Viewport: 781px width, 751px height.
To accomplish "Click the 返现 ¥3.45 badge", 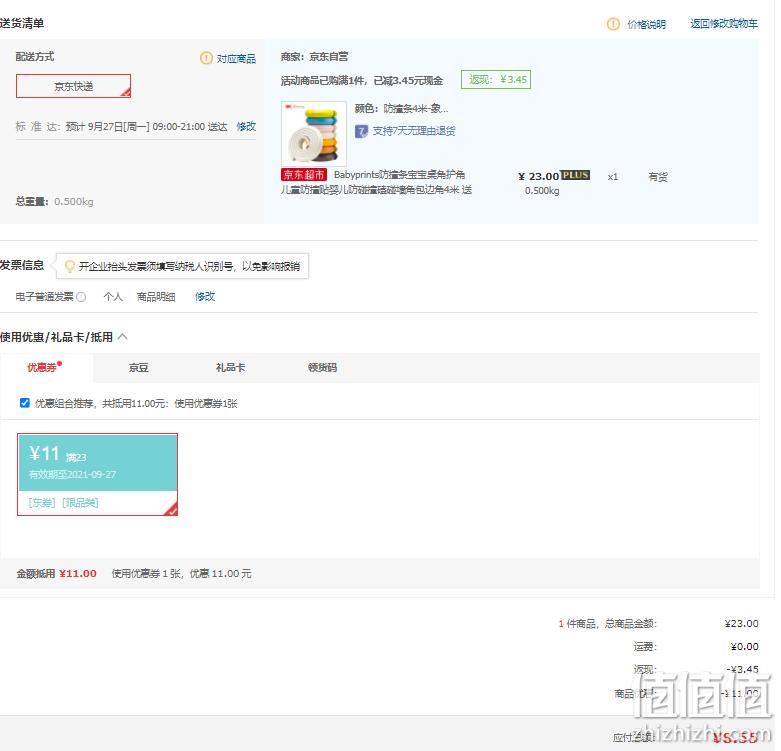I will click(496, 80).
